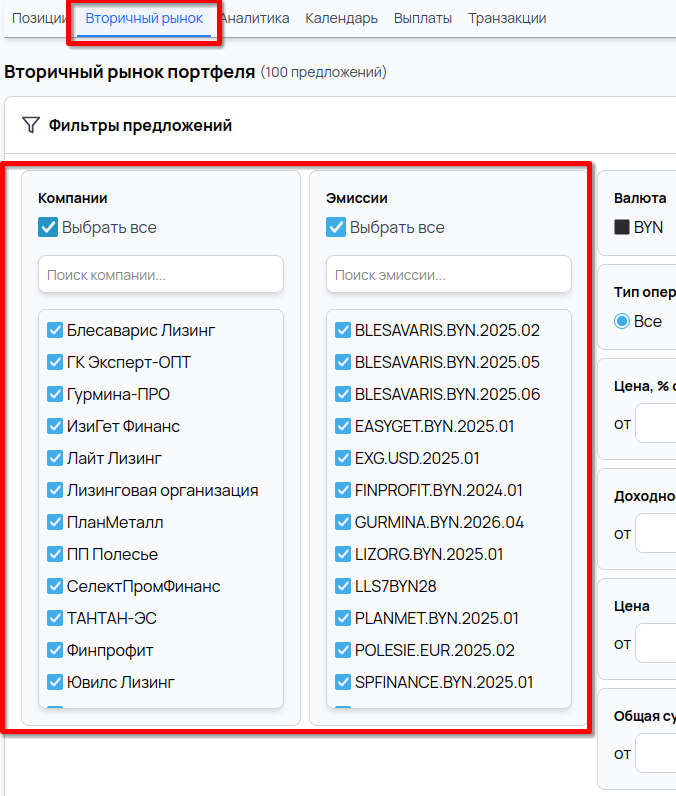Screen dimensions: 676x796
Task: Expand the Фильтры предложений header
Action: 140,125
